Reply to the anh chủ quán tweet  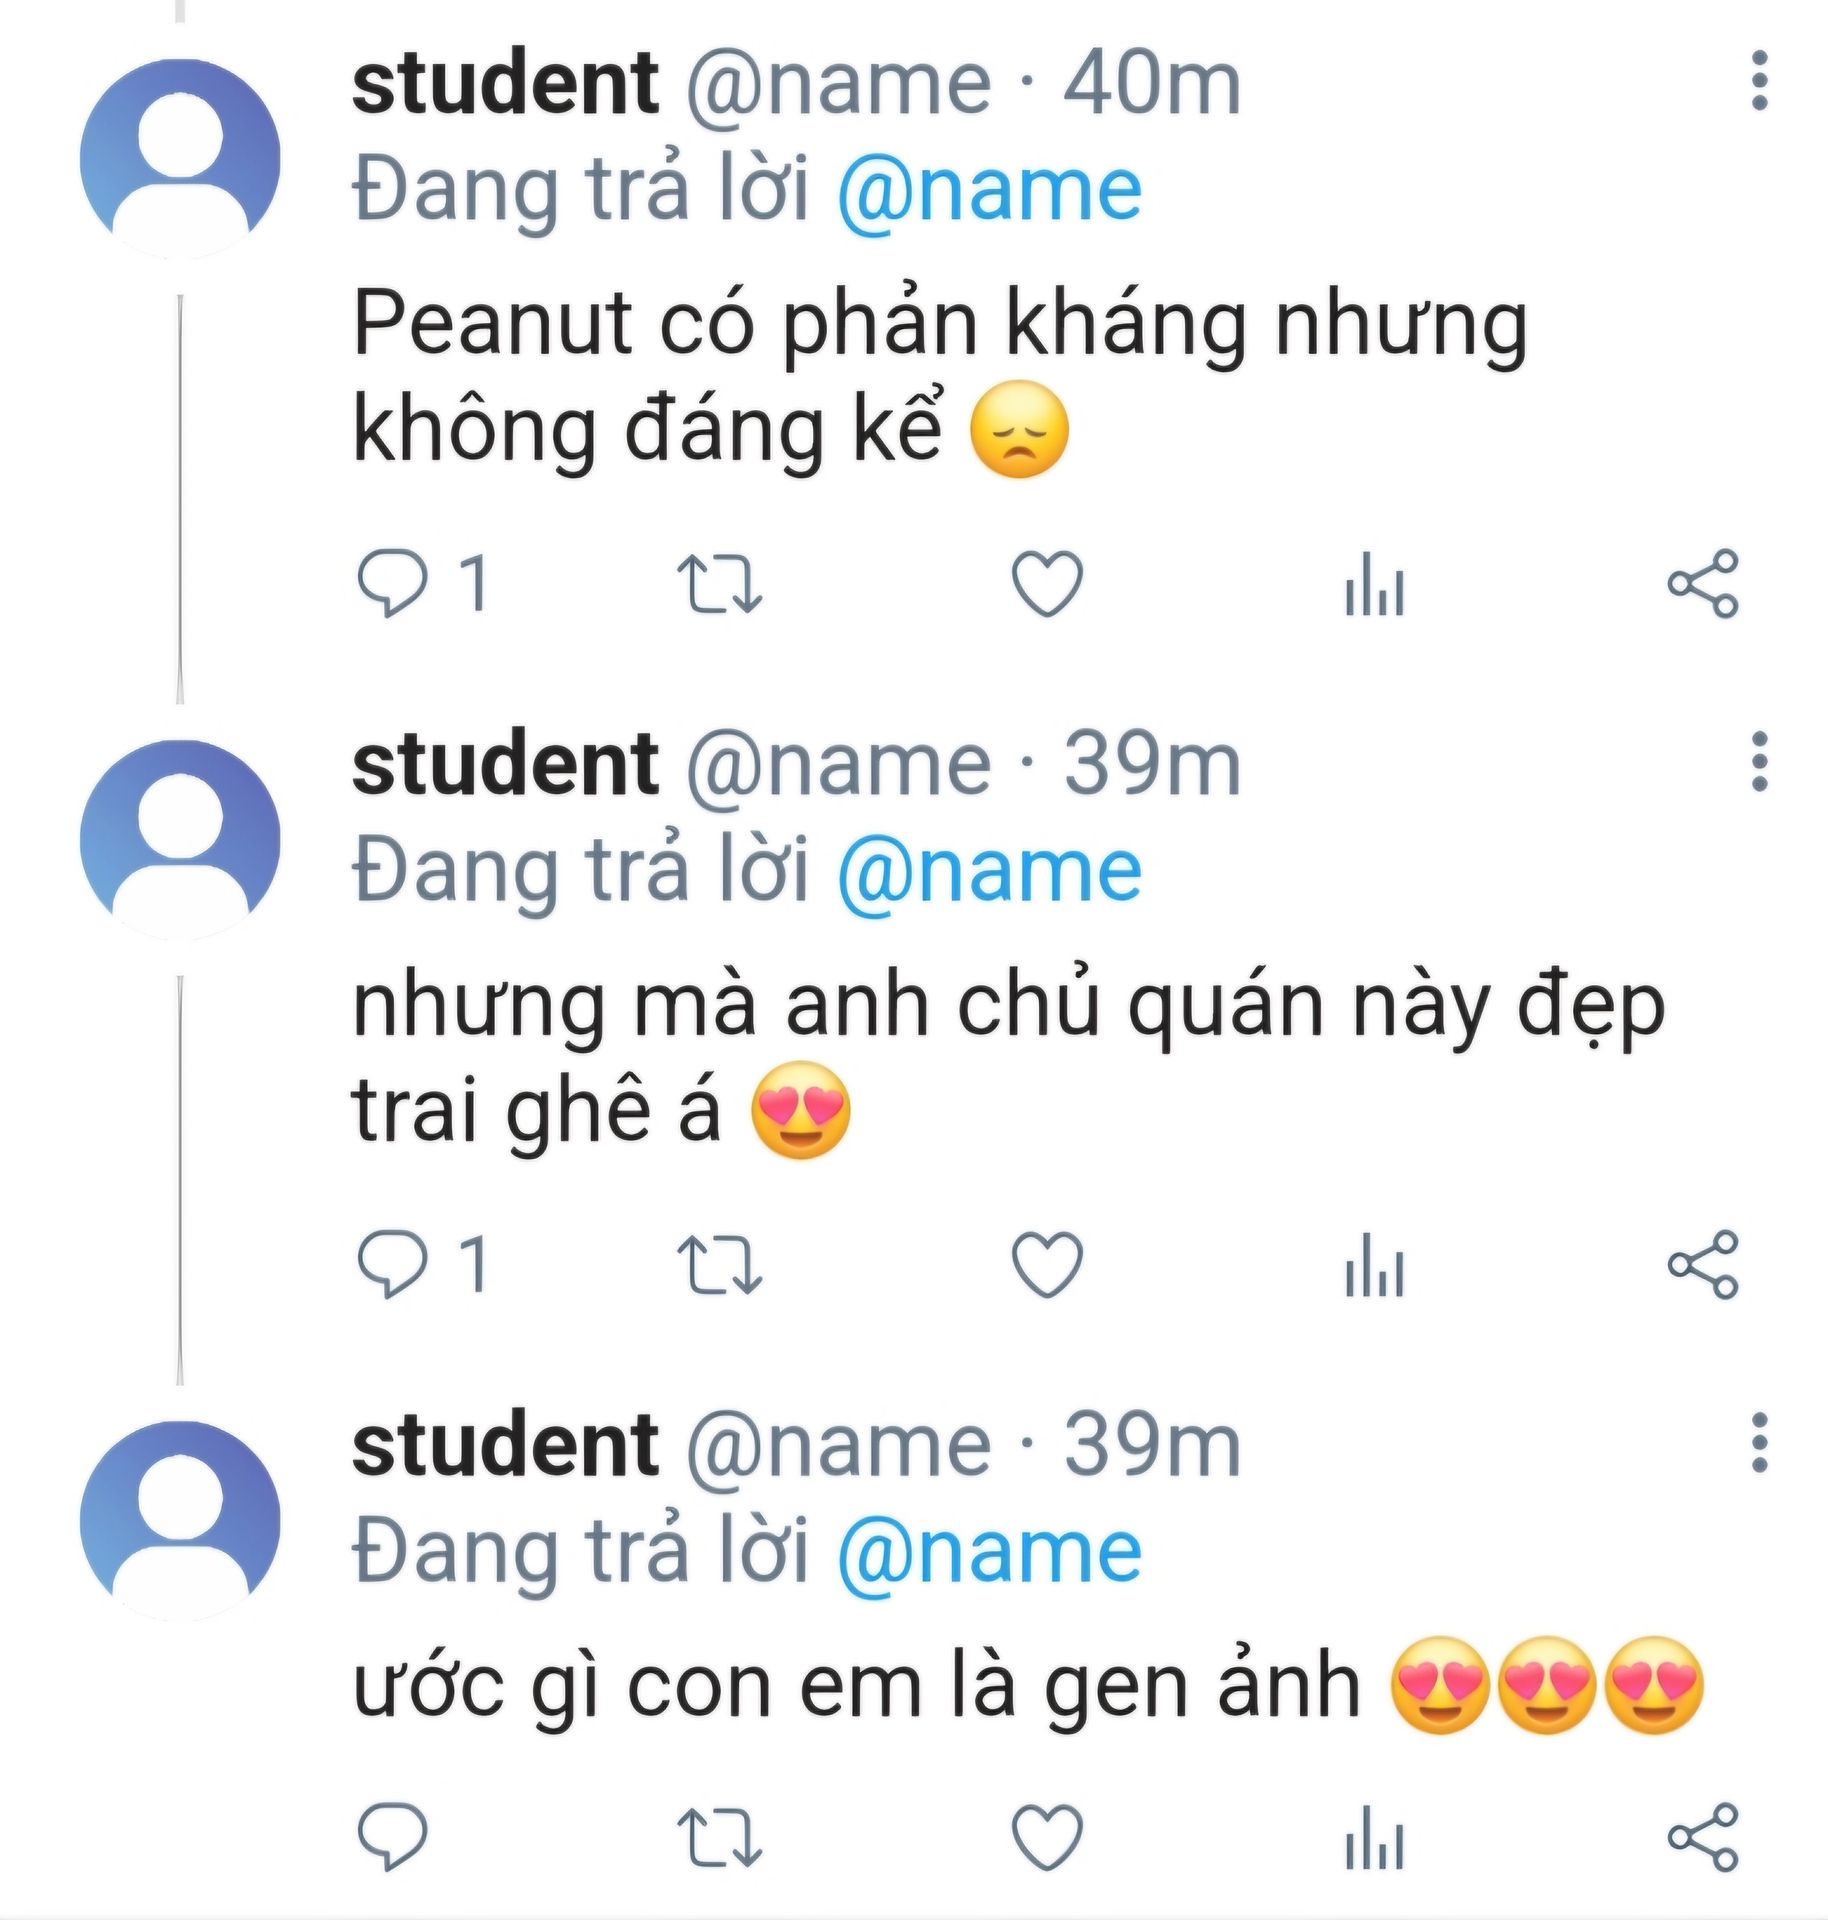click(392, 1264)
